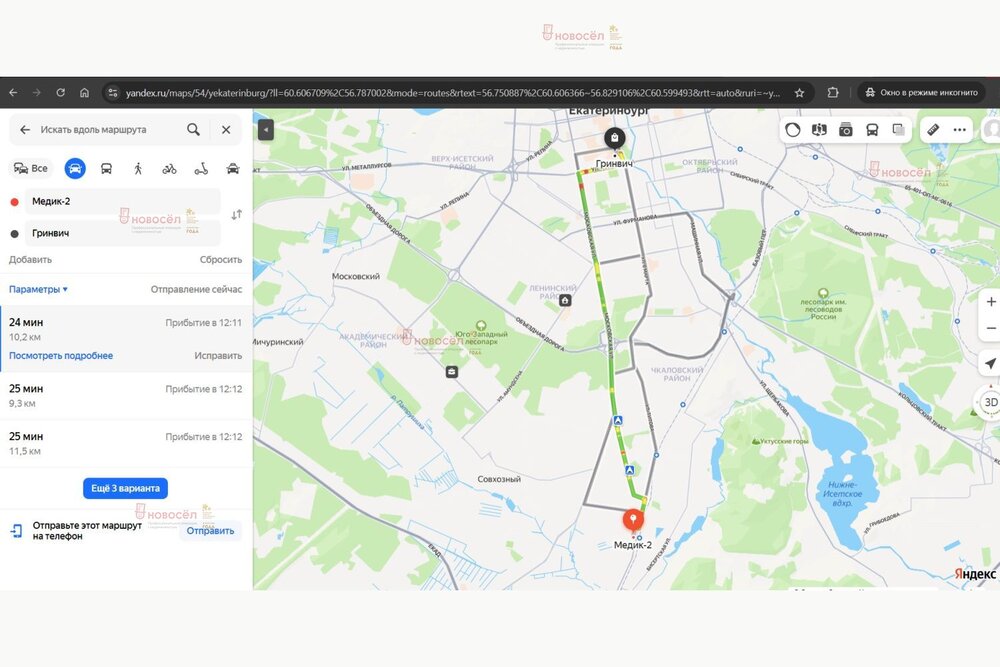Open the browser extensions puzzle icon
This screenshot has height=667, width=1000.
(x=833, y=92)
